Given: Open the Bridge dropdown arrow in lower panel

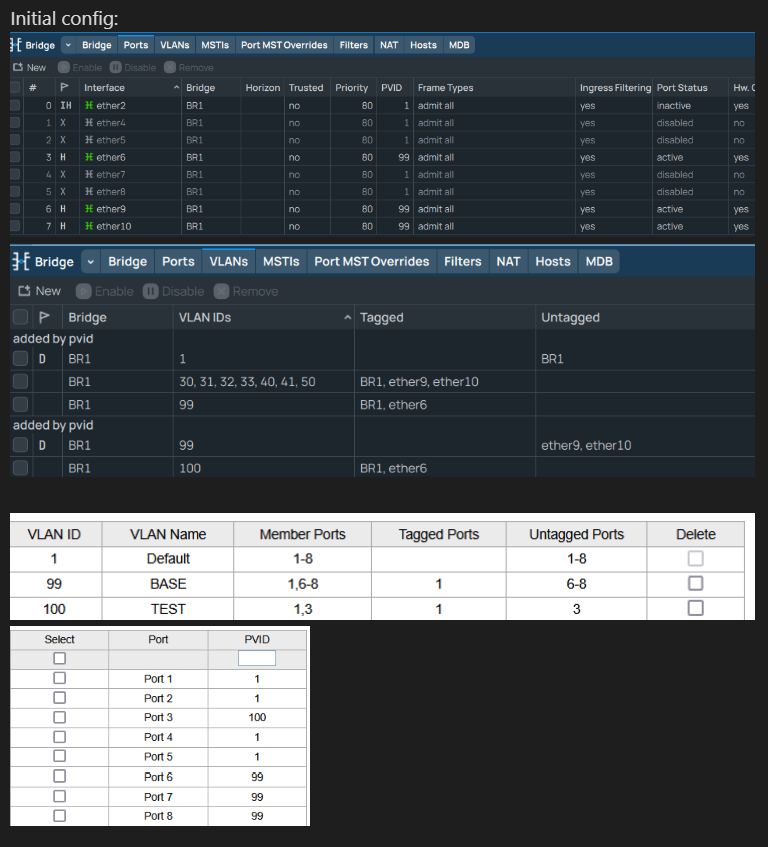Looking at the screenshot, I should click(x=91, y=261).
